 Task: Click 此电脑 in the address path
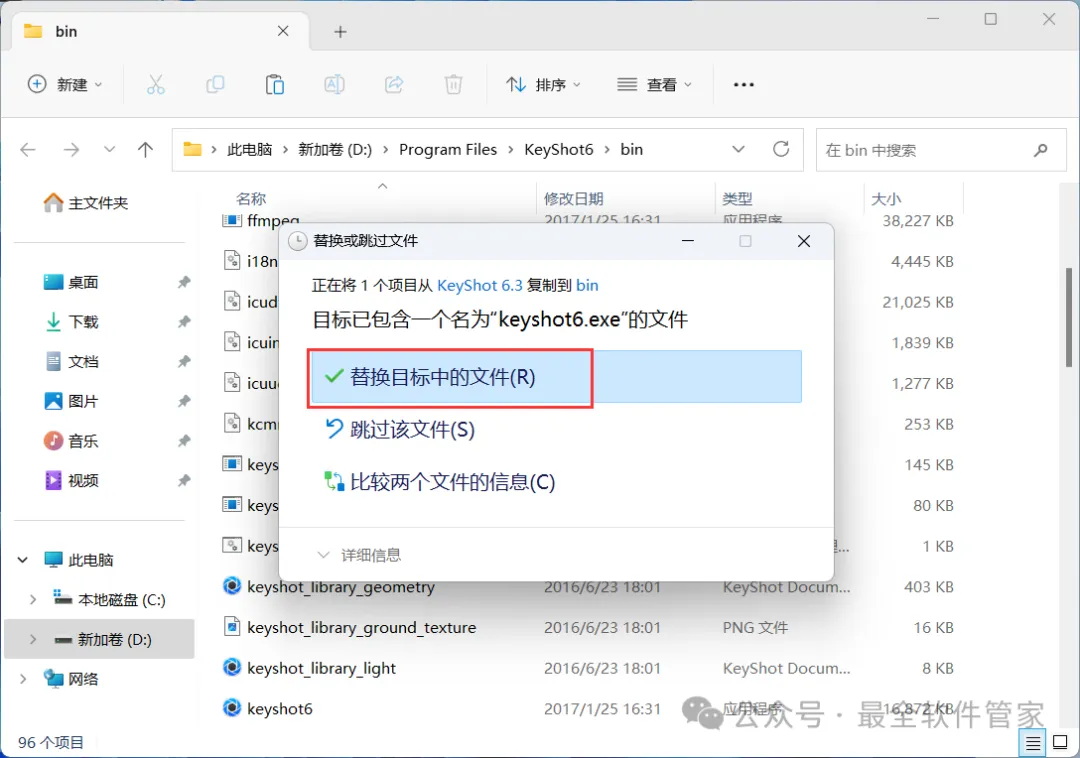coord(249,149)
